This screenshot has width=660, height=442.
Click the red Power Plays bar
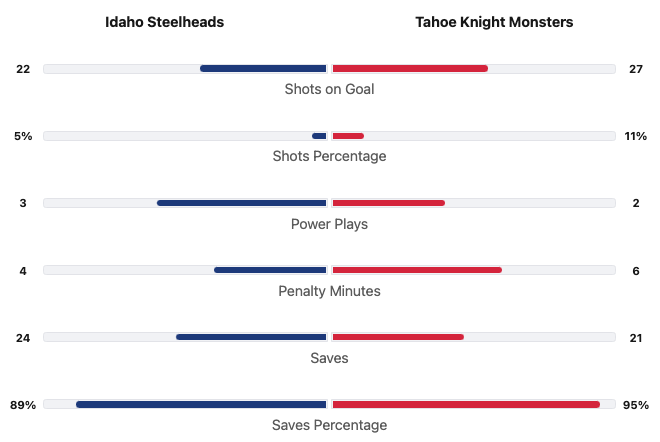[x=388, y=203]
